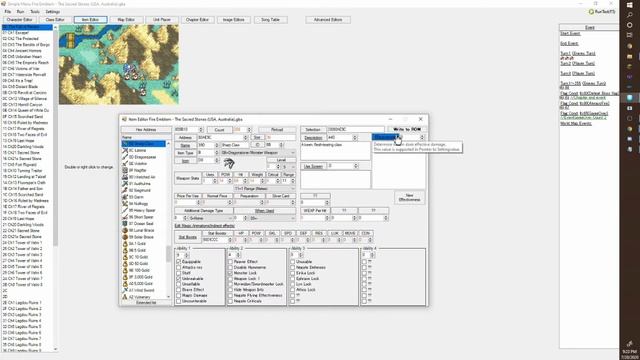Enable the Uncounterable checkbox
The height and width of the screenshot is (360, 640).
pyautogui.click(x=178, y=301)
